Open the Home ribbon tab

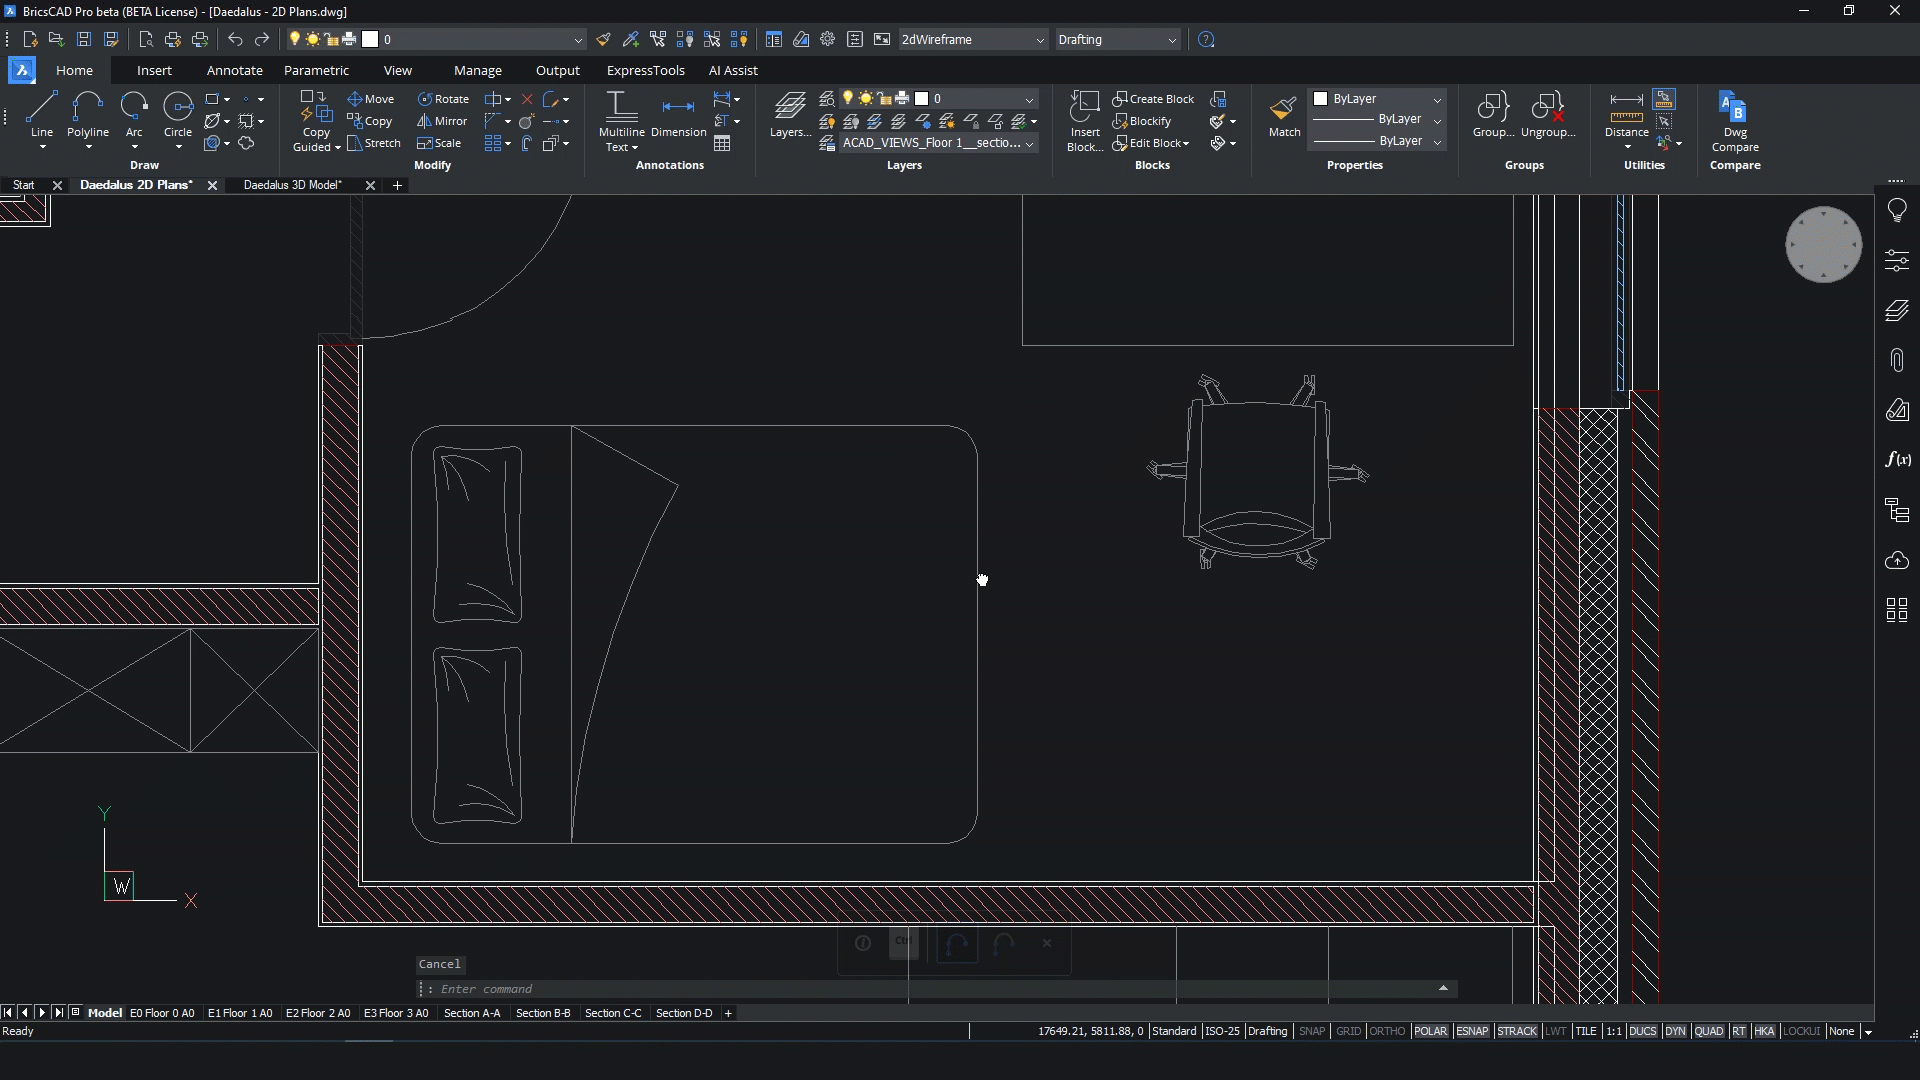click(74, 70)
